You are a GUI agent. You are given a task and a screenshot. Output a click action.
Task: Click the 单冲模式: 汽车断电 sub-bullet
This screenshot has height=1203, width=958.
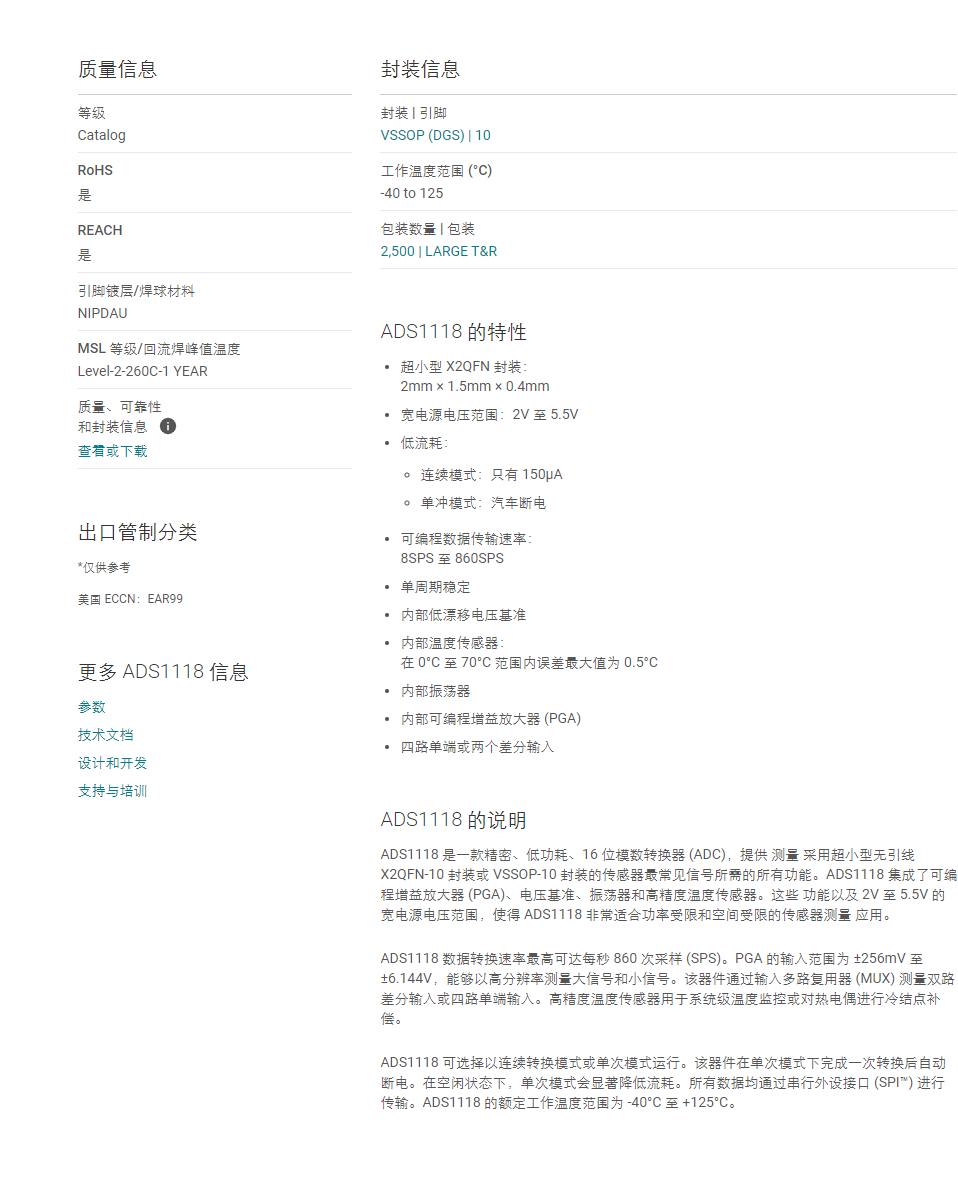pyautogui.click(x=483, y=503)
